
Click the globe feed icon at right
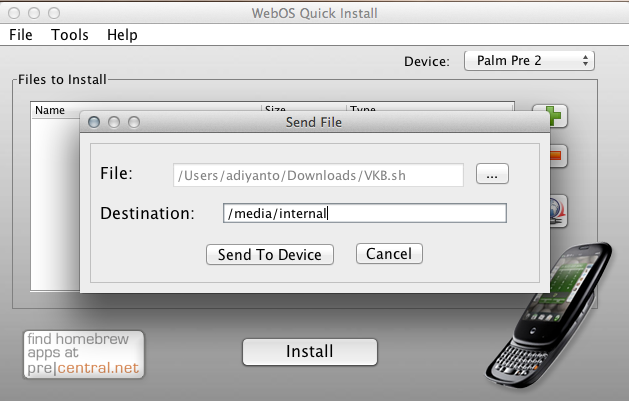[558, 211]
